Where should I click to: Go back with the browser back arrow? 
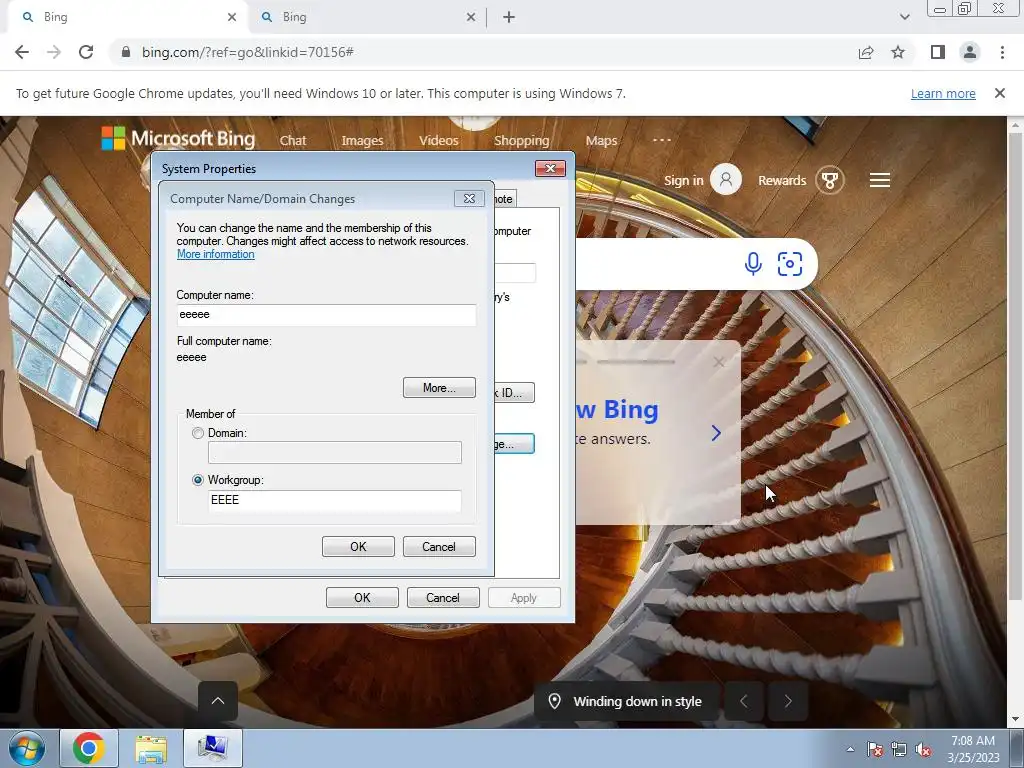[x=22, y=52]
